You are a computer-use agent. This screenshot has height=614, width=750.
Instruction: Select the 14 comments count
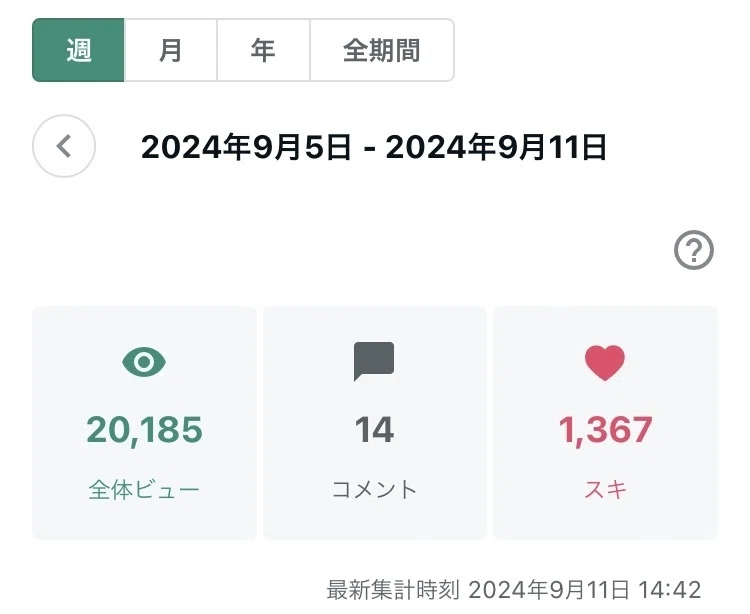[x=375, y=430]
